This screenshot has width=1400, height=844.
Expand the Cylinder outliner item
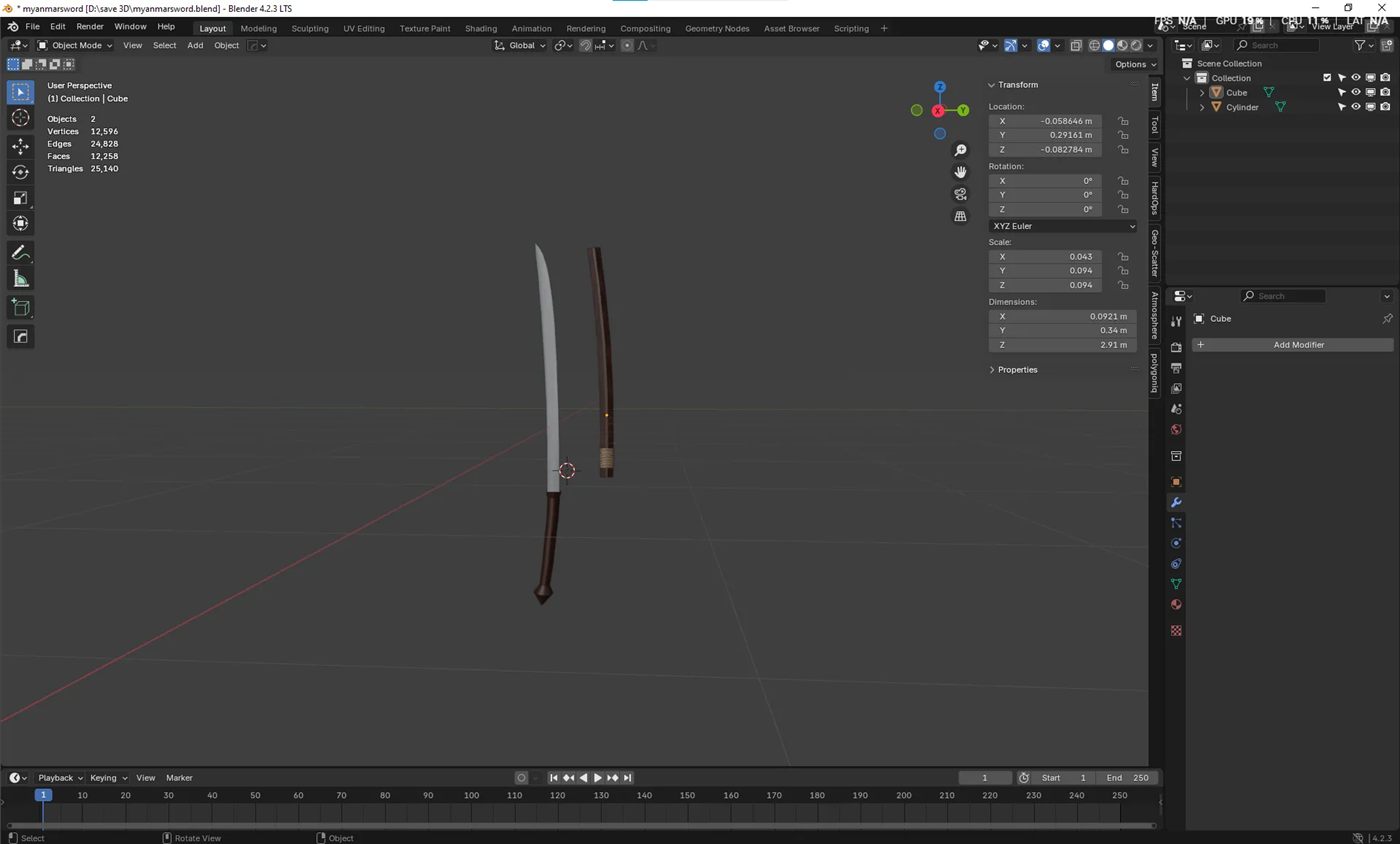point(1202,107)
